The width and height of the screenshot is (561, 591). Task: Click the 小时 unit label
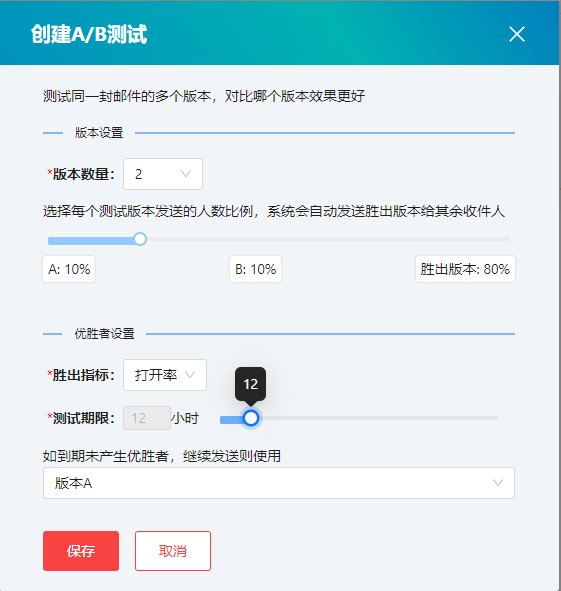point(185,418)
